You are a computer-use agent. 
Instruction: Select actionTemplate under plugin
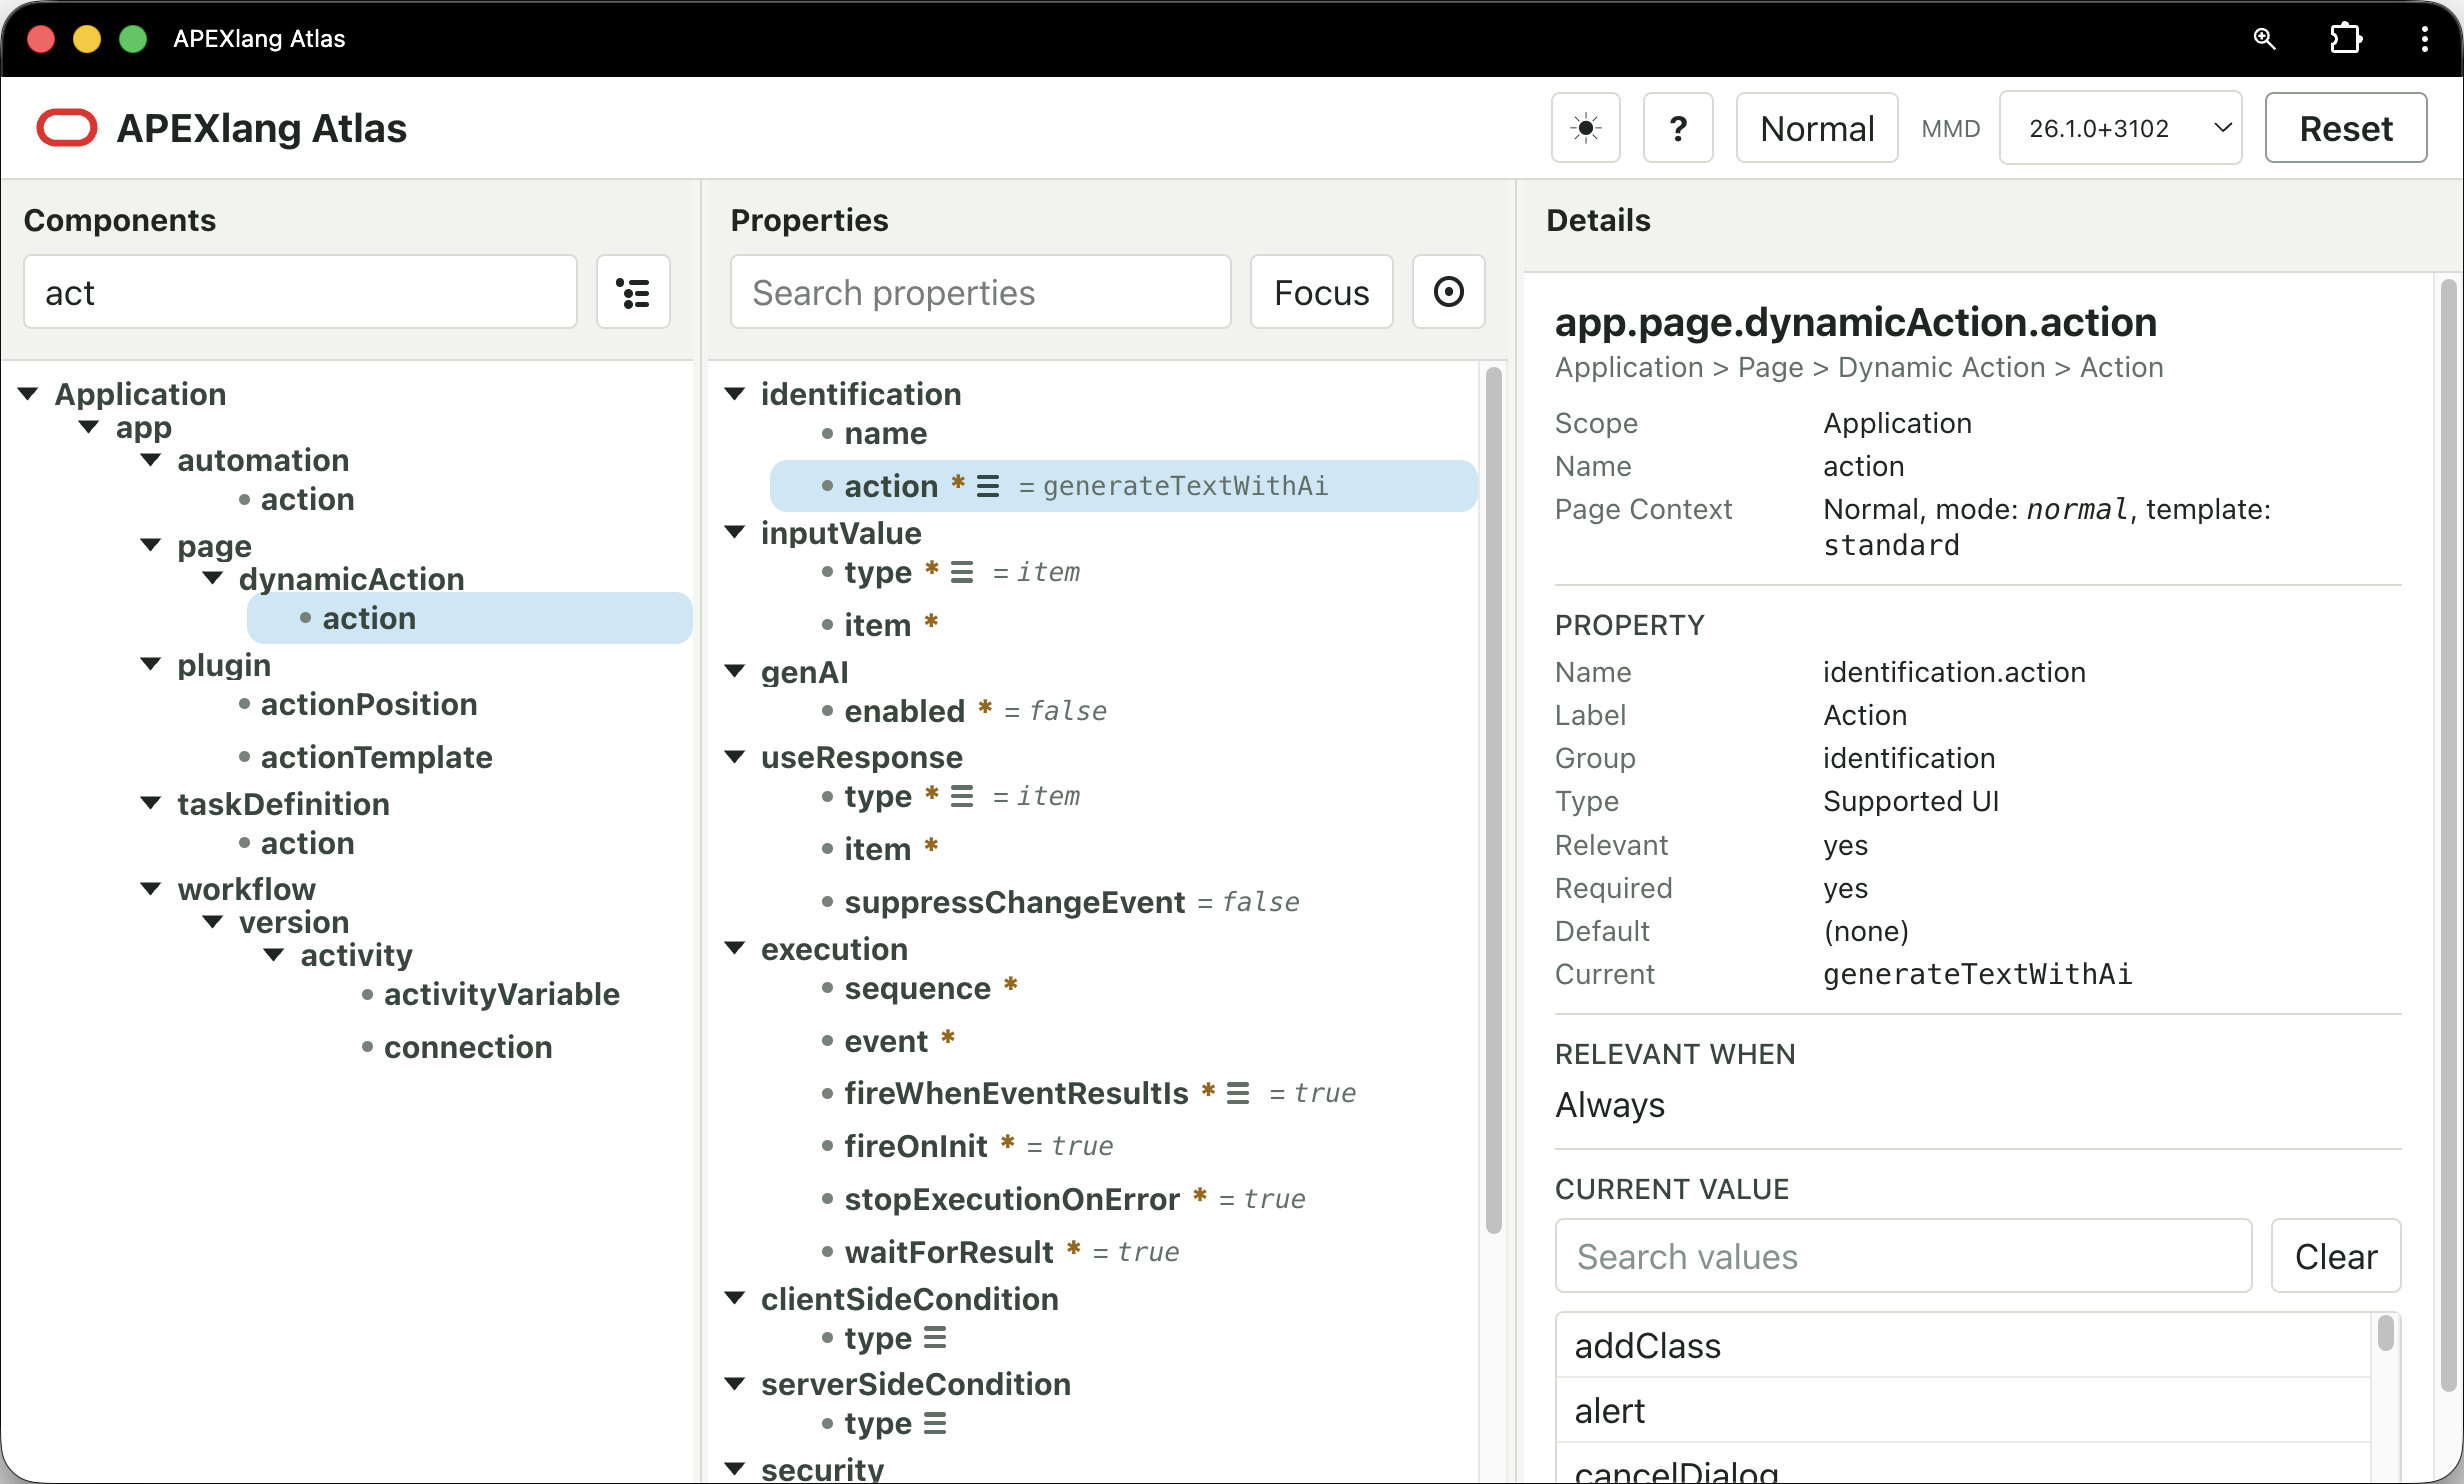[x=376, y=757]
